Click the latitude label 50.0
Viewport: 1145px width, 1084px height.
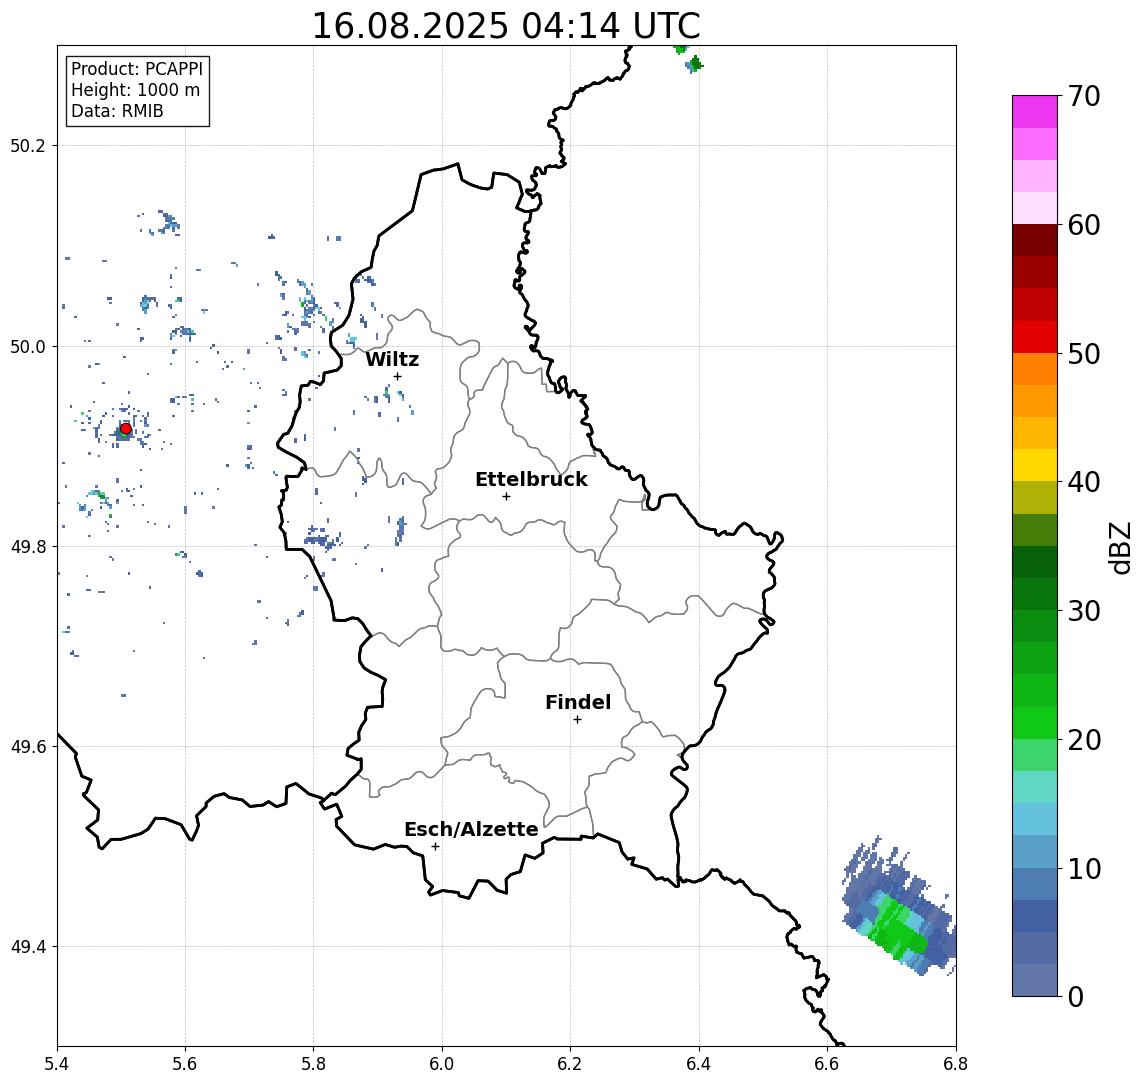(28, 346)
